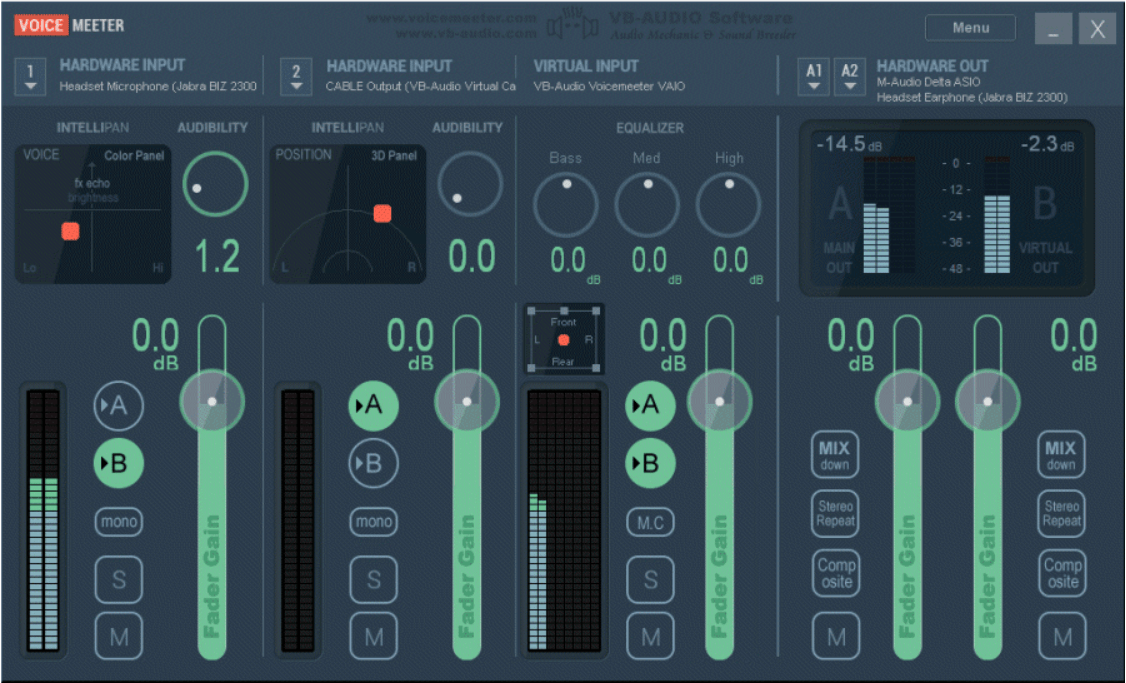Click Stereo Repeat on bus A

tap(835, 514)
